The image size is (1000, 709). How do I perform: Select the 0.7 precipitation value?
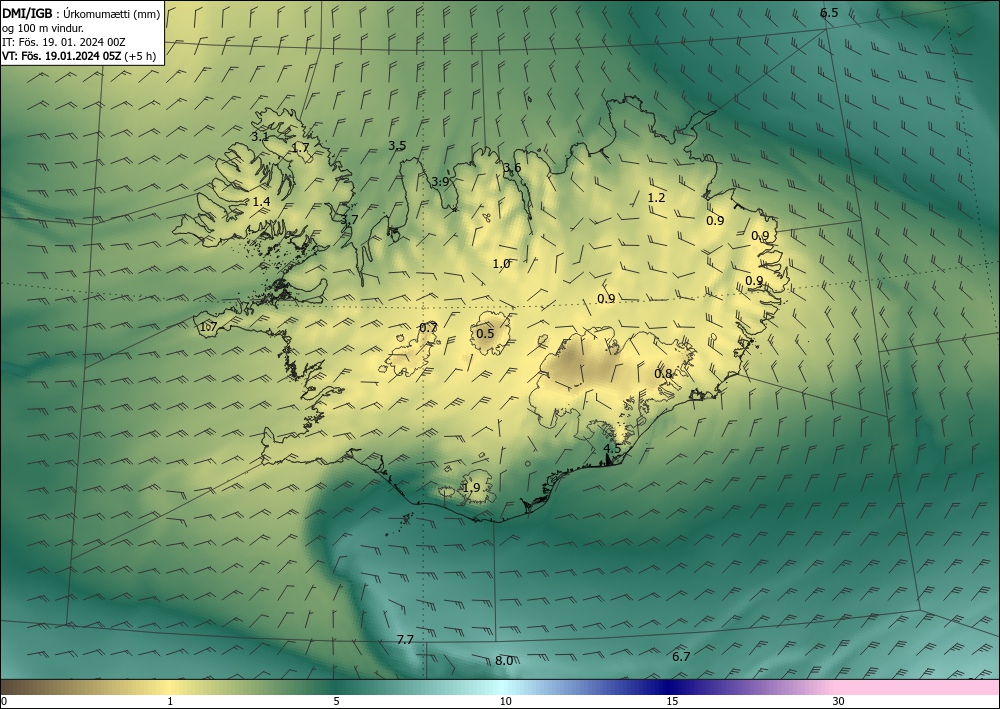428,328
